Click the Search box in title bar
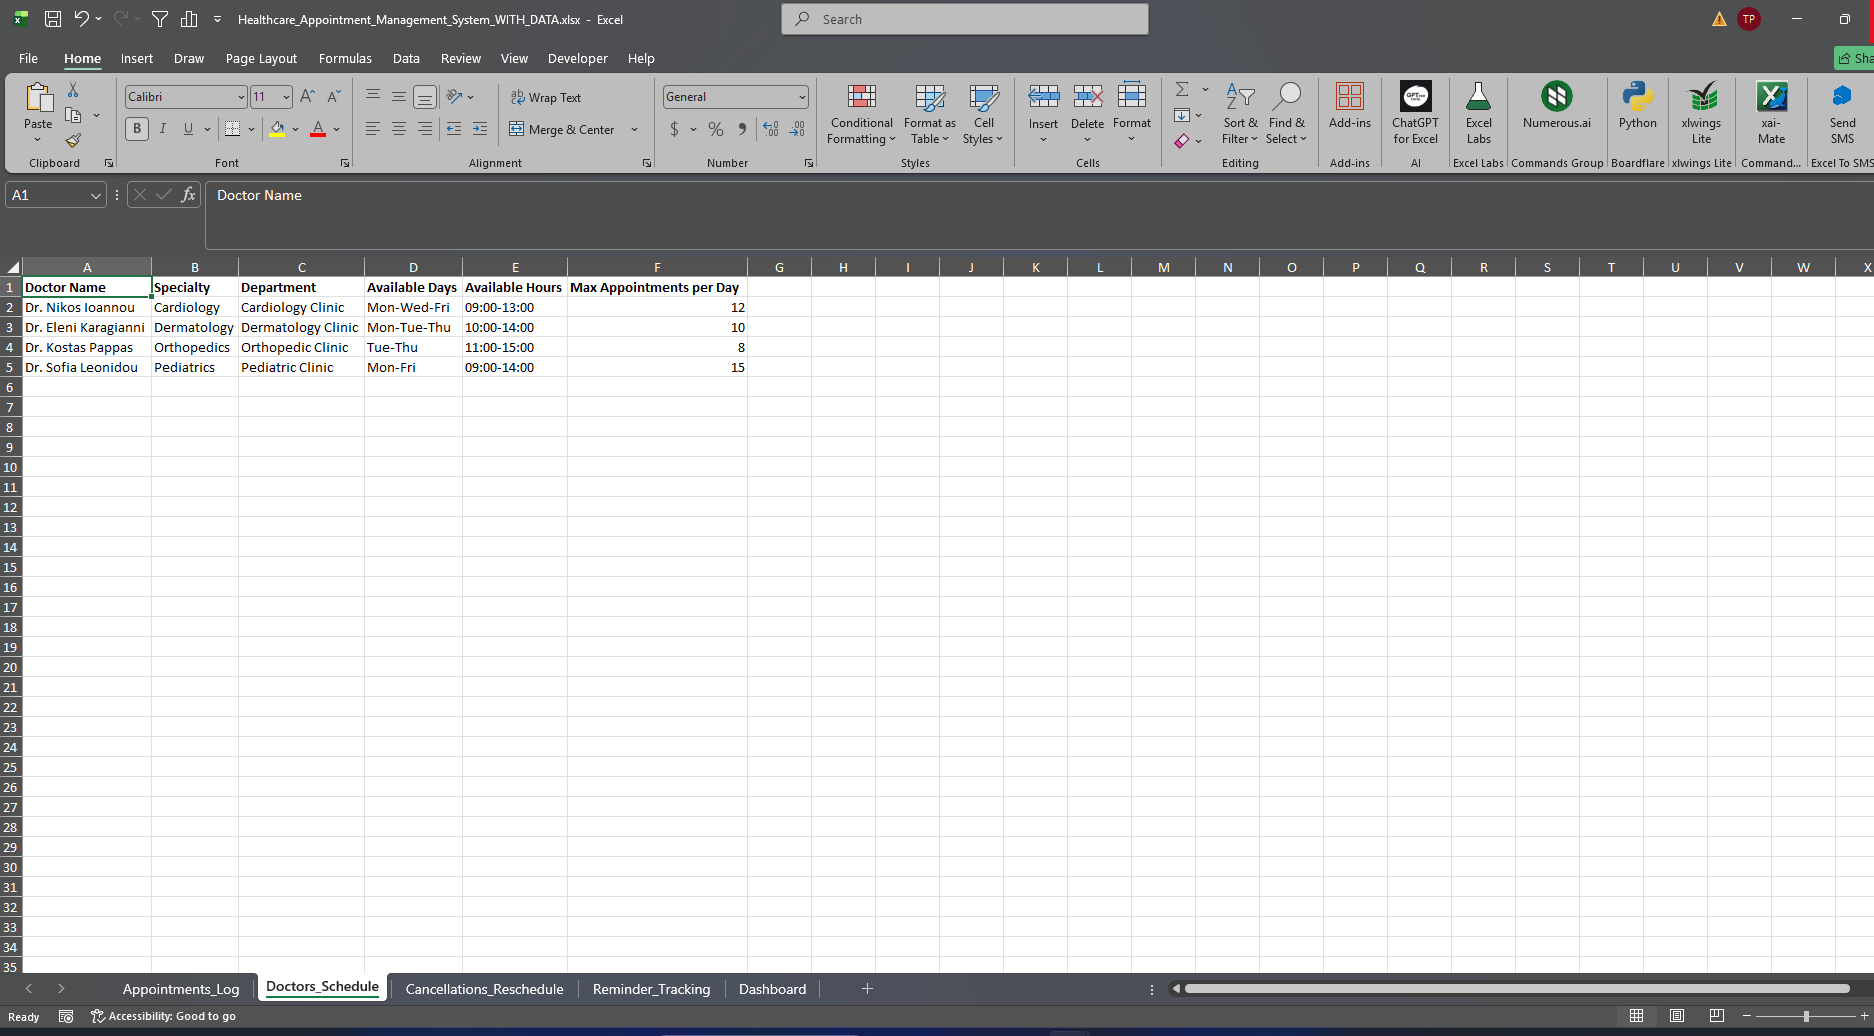 pos(964,19)
